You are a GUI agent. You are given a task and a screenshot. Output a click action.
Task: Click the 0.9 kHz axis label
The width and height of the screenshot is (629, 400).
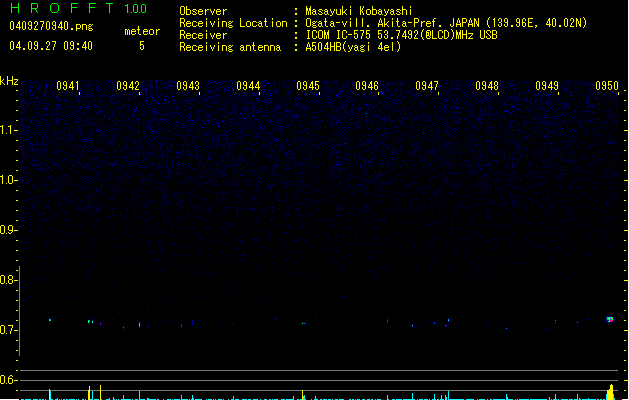[8, 230]
